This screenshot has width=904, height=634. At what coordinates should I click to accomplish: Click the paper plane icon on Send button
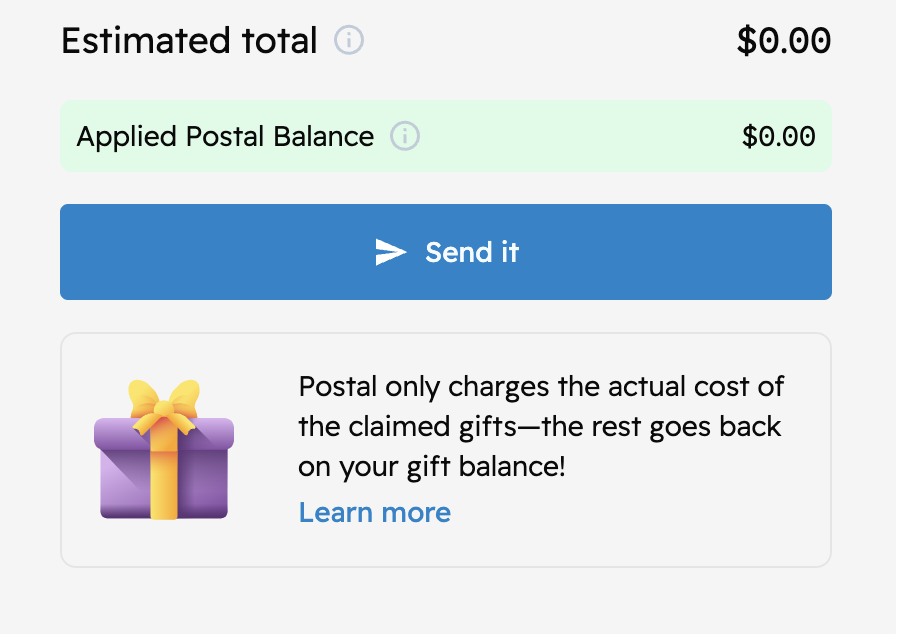tap(390, 252)
